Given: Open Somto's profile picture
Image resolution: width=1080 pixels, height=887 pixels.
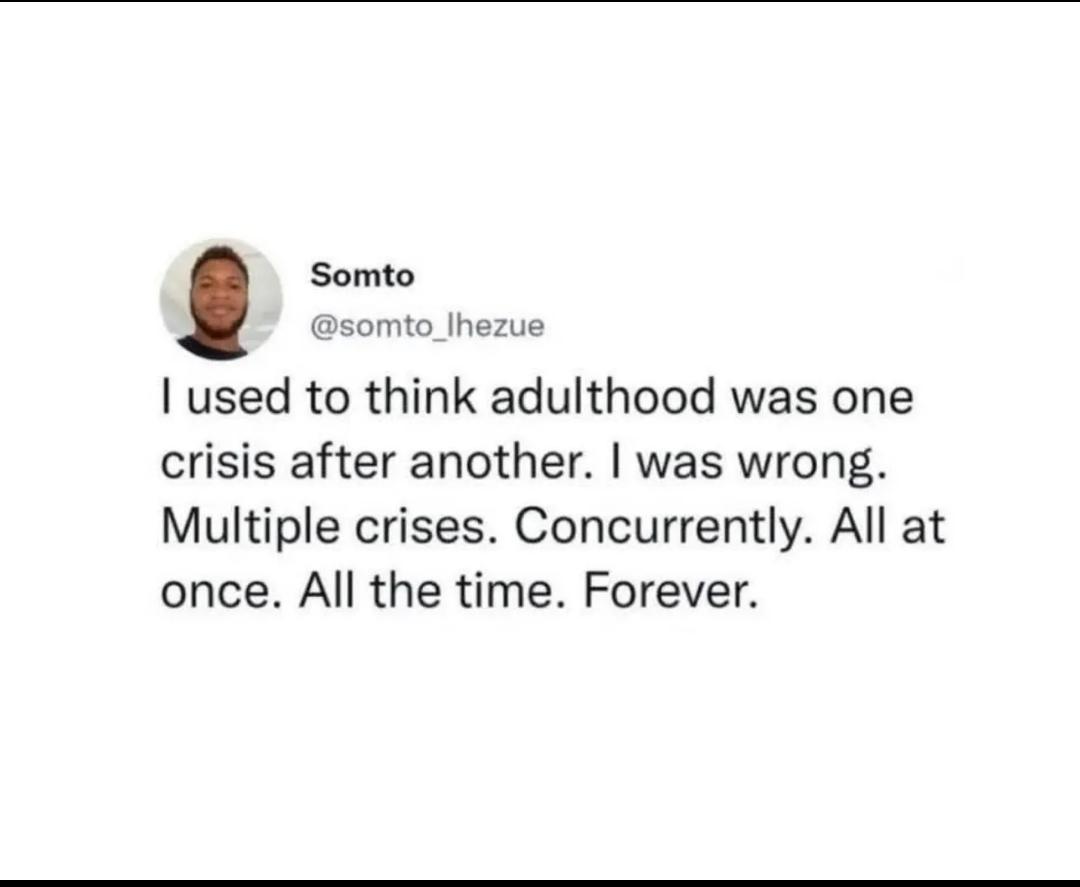Looking at the screenshot, I should pyautogui.click(x=221, y=300).
